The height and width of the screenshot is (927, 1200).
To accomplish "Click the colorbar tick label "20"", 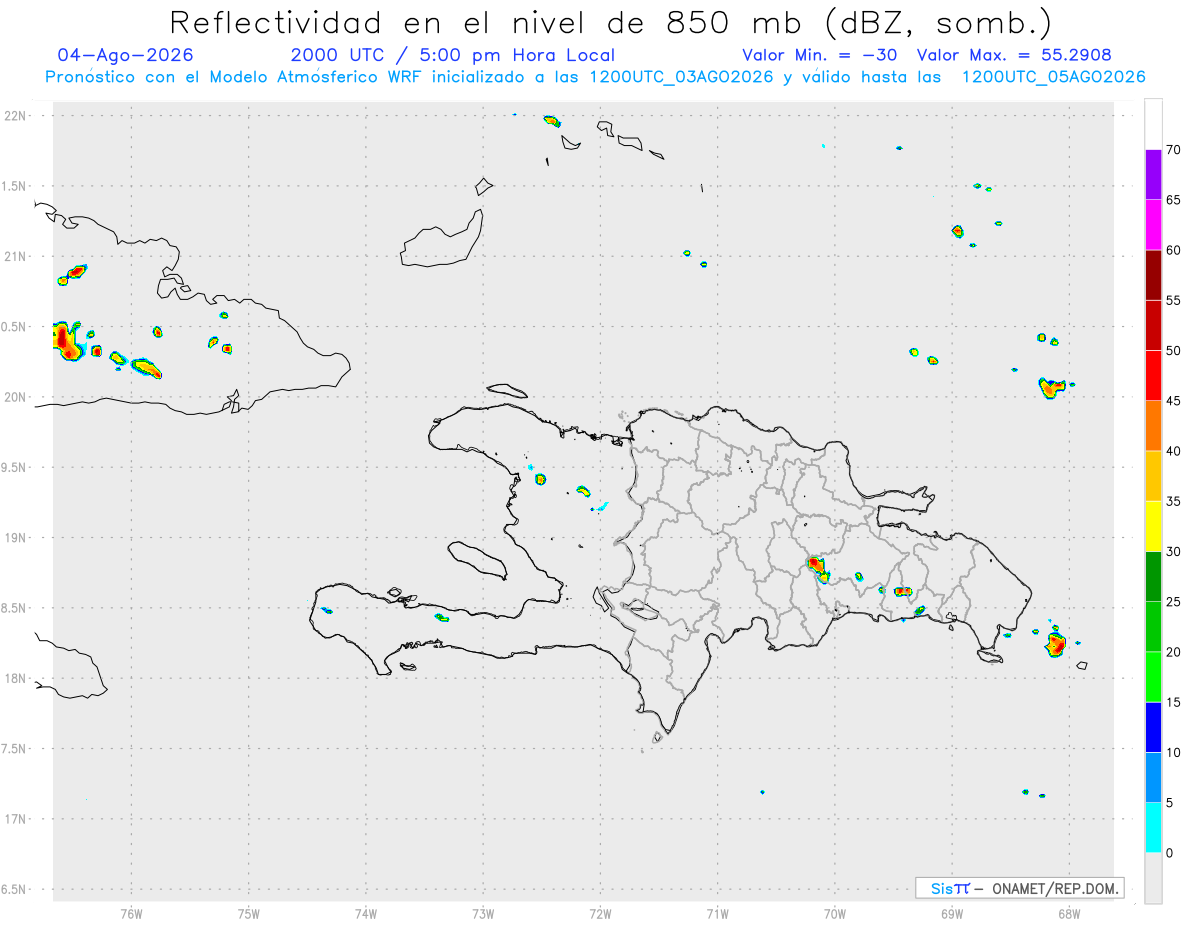I will coord(1174,652).
